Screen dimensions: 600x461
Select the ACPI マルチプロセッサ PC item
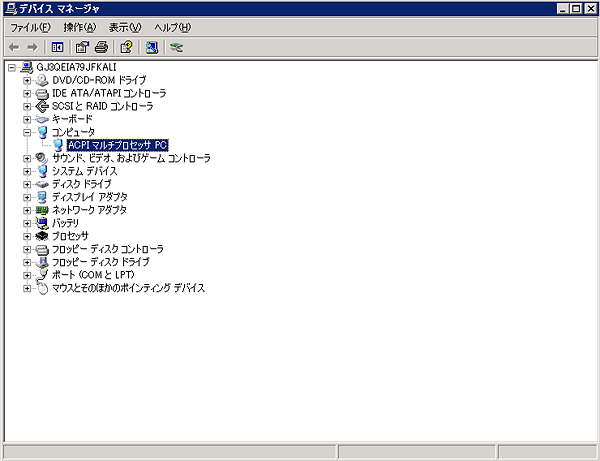point(125,145)
